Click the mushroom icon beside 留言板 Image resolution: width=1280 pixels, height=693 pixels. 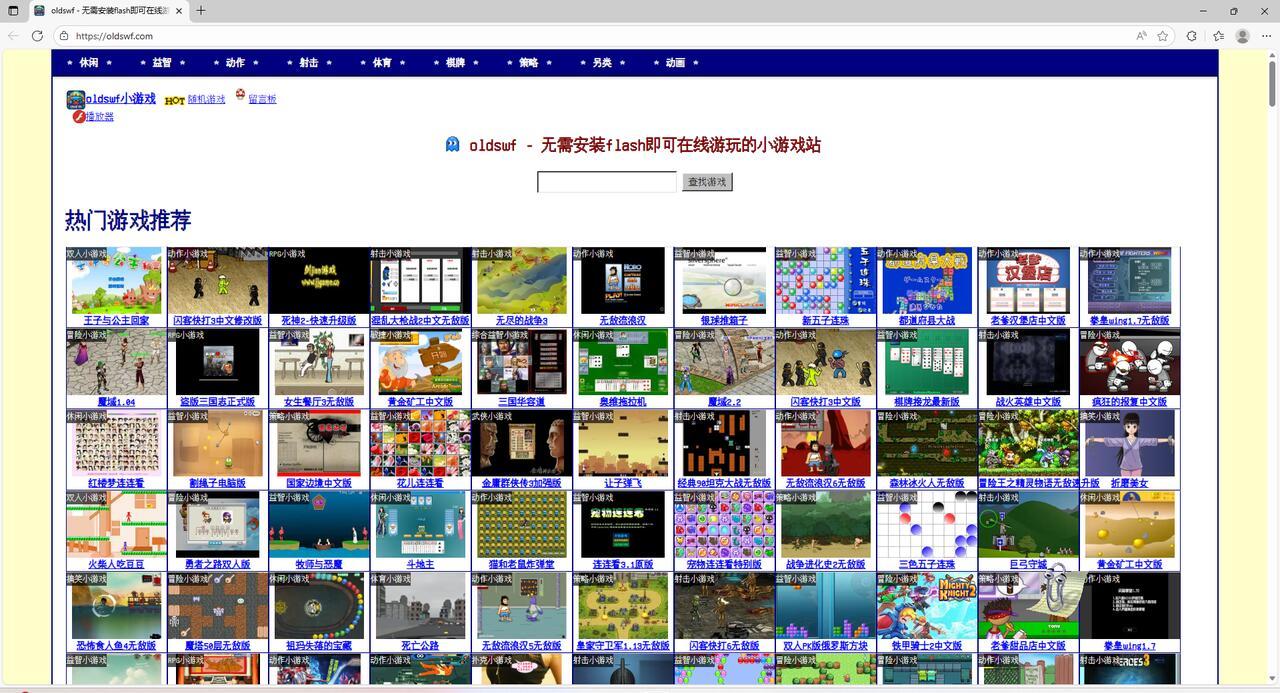point(240,95)
